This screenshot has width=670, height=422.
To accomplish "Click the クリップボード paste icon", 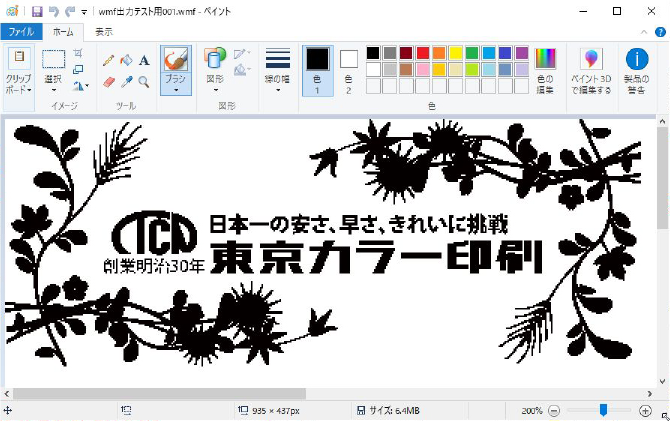I will (x=19, y=58).
